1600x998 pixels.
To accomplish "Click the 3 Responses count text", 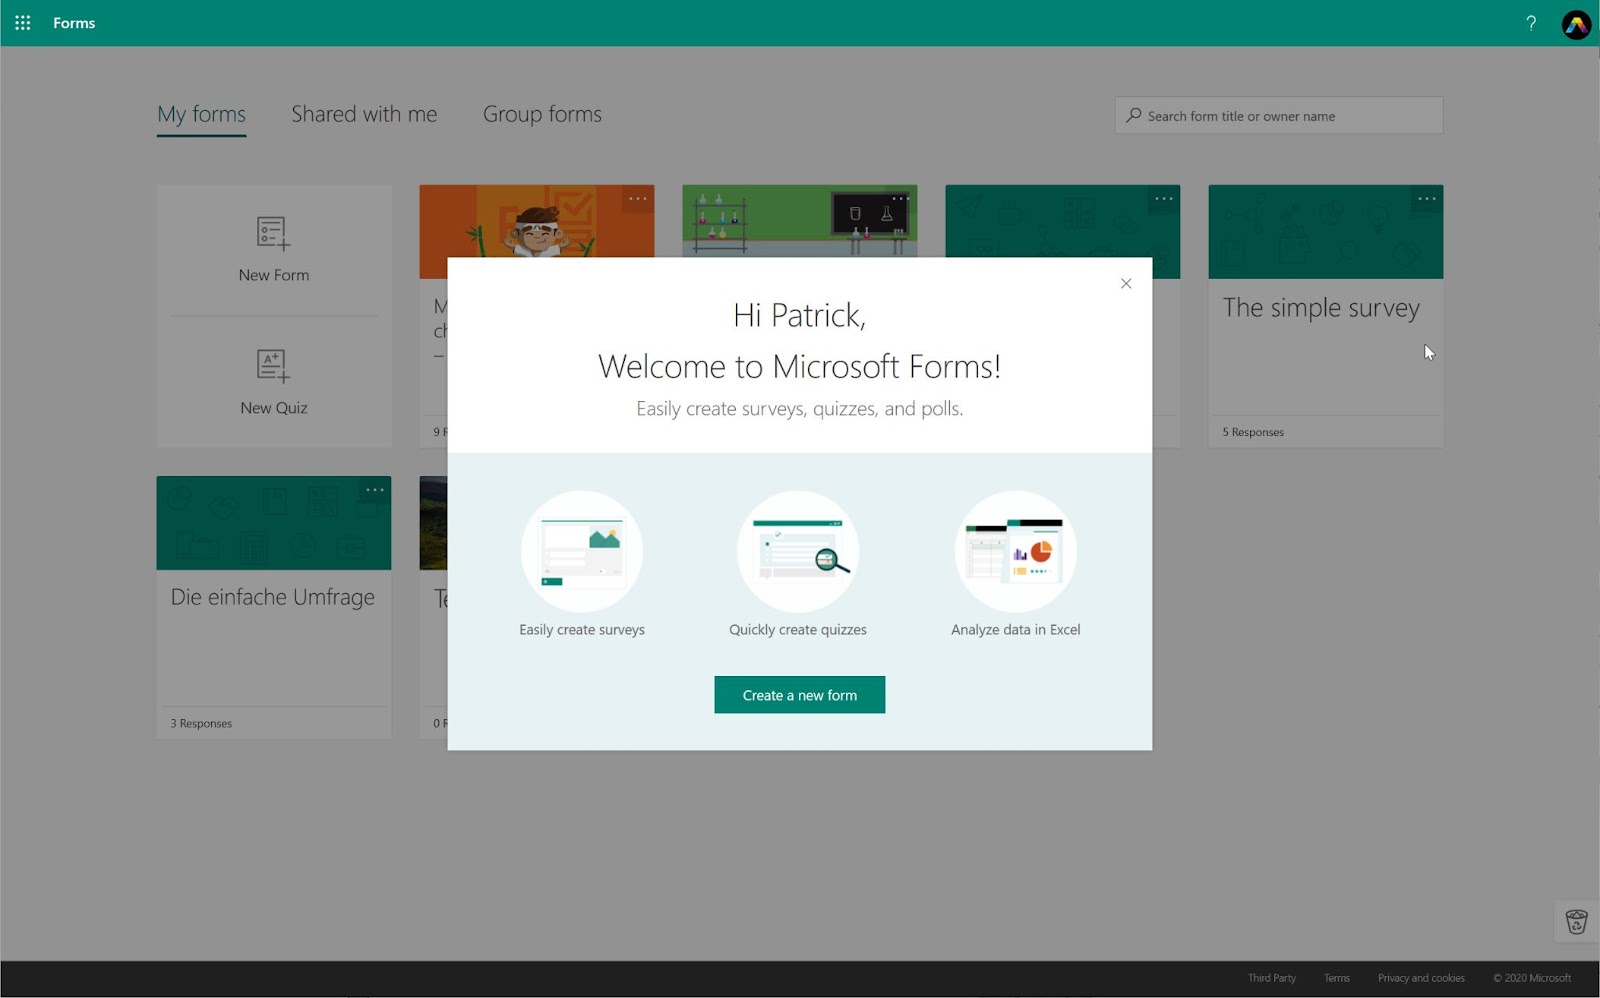I will pyautogui.click(x=201, y=723).
